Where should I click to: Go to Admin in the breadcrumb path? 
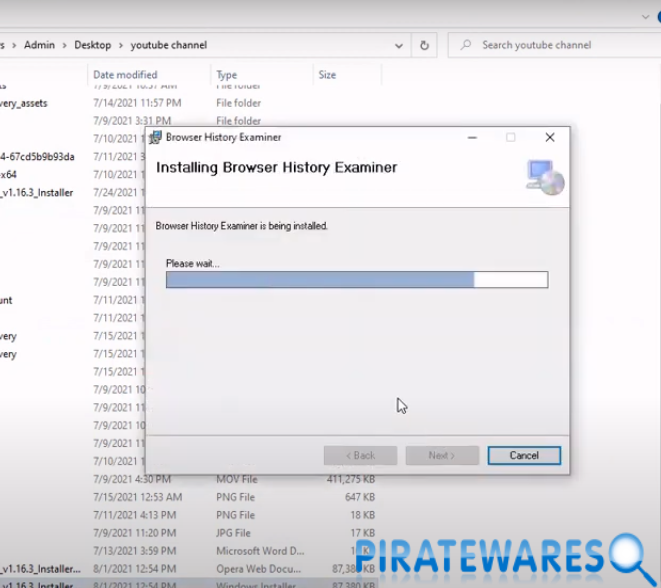pos(40,45)
